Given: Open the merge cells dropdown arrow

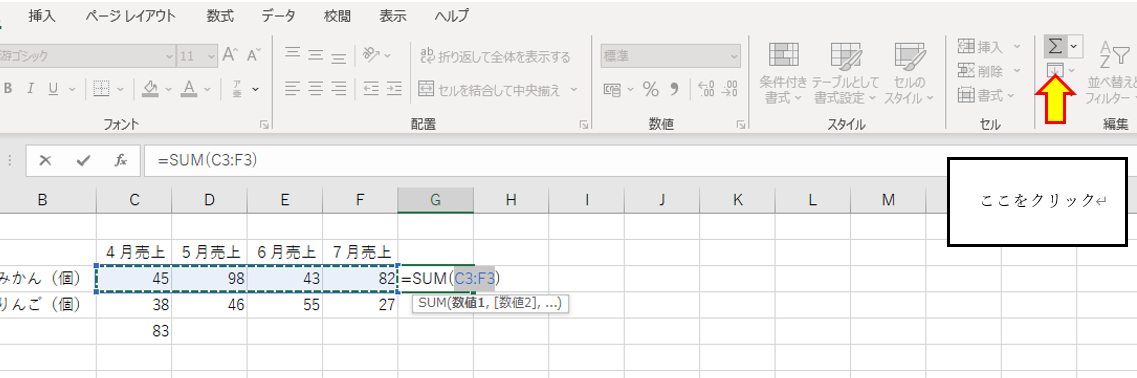Looking at the screenshot, I should (574, 90).
